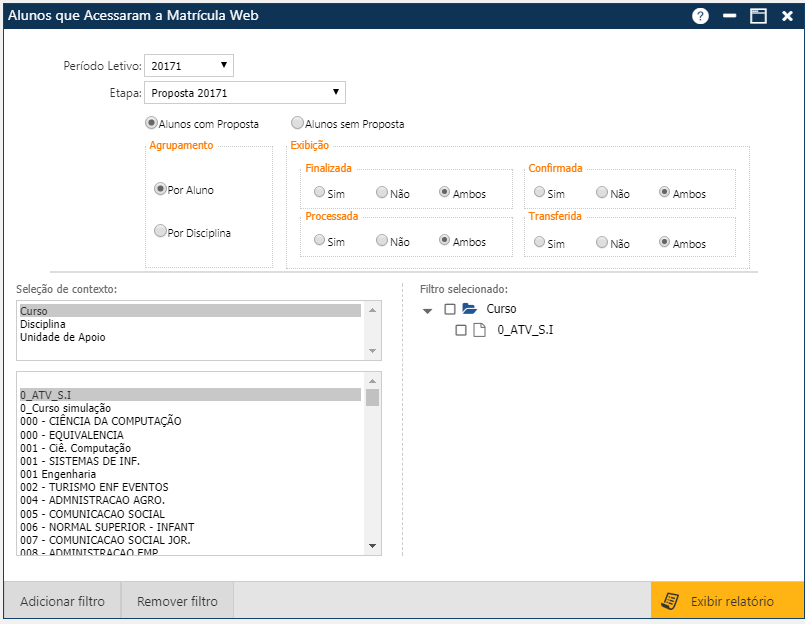The height and width of the screenshot is (624, 805).
Task: Open the help question mark icon
Action: click(700, 16)
